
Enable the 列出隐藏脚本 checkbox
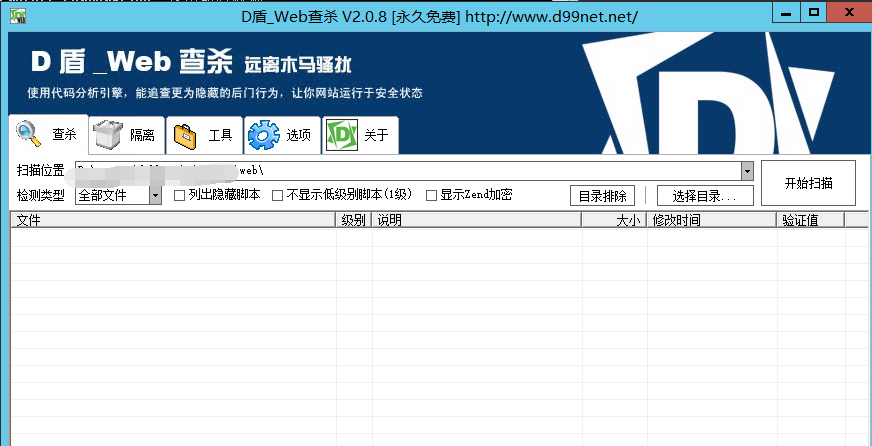[180, 196]
